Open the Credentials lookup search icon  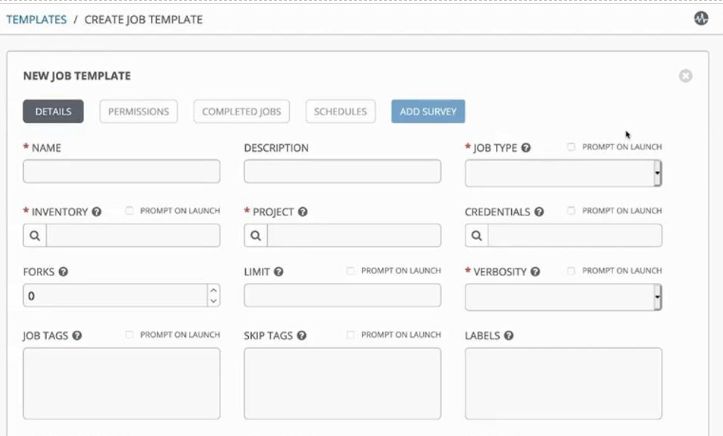click(x=476, y=236)
